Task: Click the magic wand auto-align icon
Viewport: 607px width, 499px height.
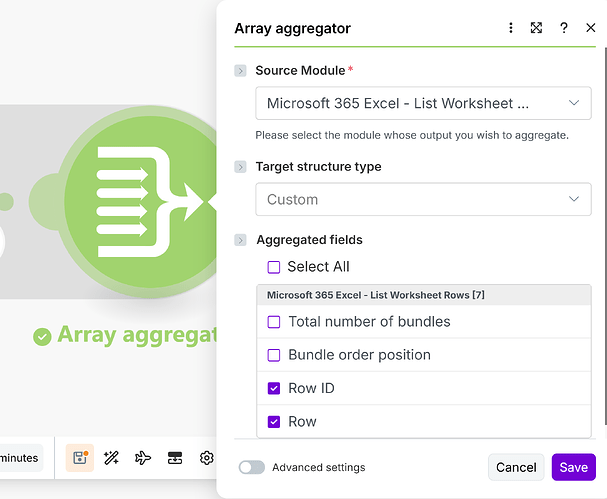Action: [x=111, y=458]
